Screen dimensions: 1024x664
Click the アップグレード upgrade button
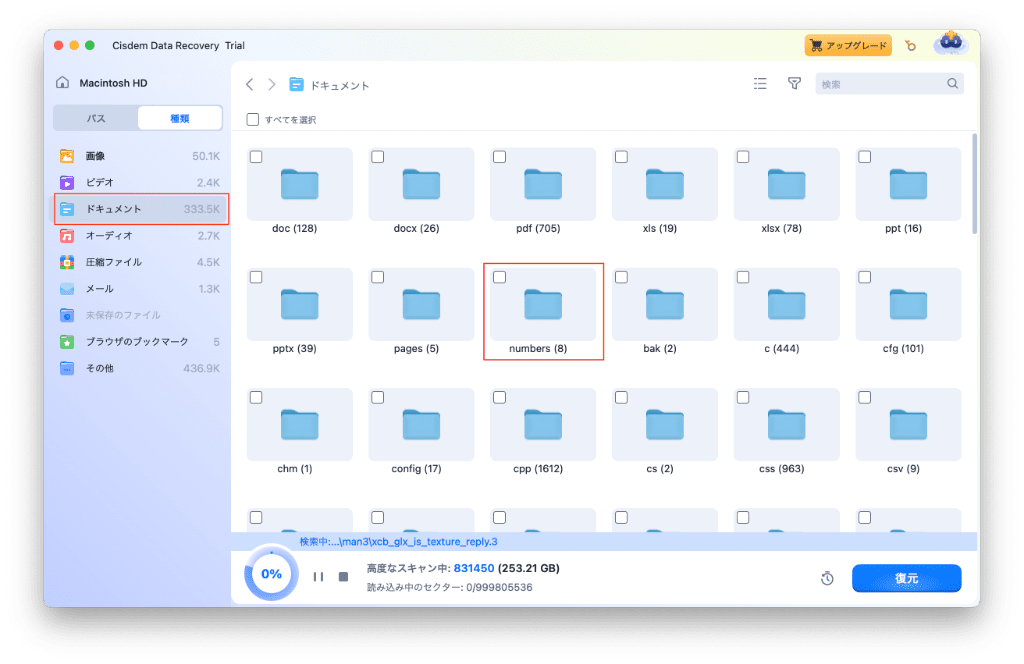coord(848,46)
